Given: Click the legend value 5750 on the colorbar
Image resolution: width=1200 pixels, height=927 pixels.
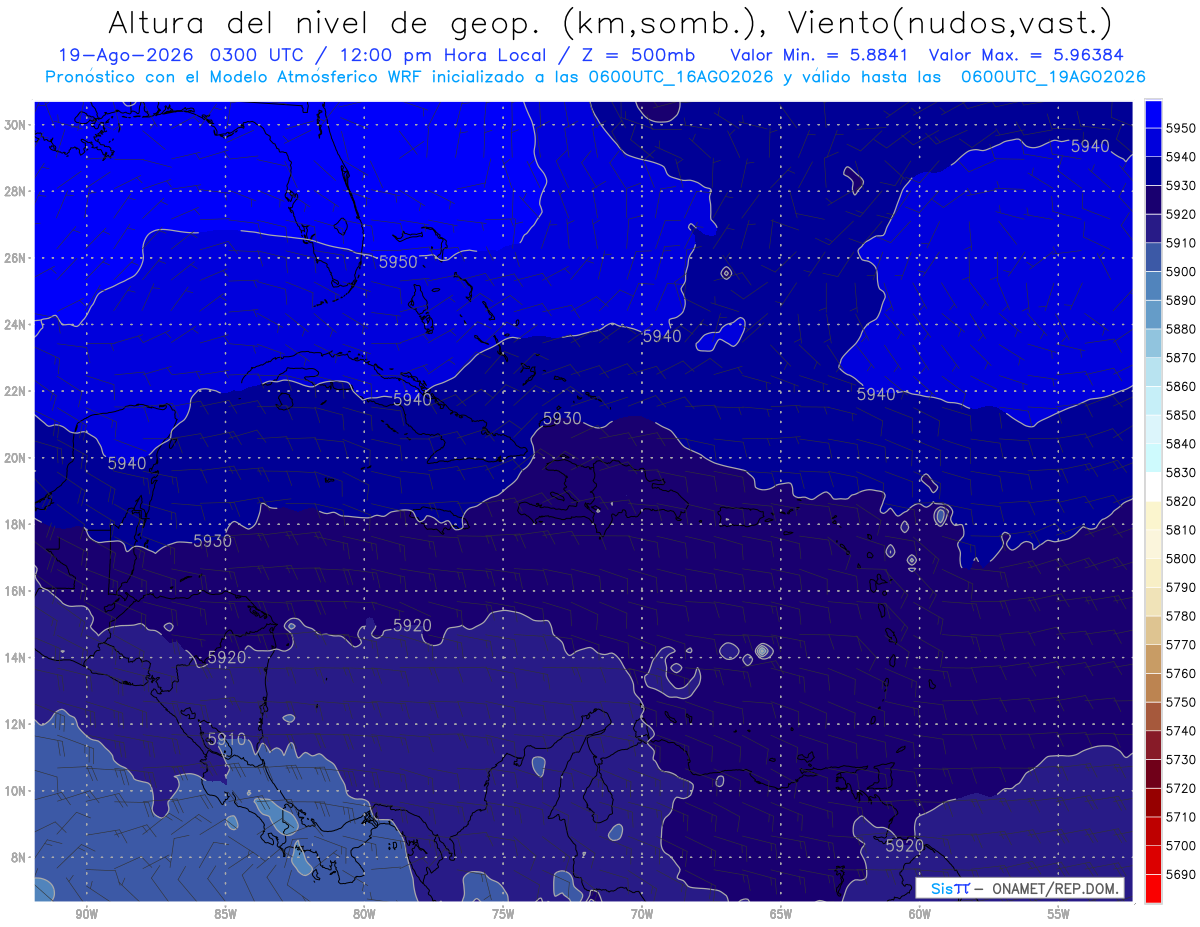Looking at the screenshot, I should tap(1181, 702).
